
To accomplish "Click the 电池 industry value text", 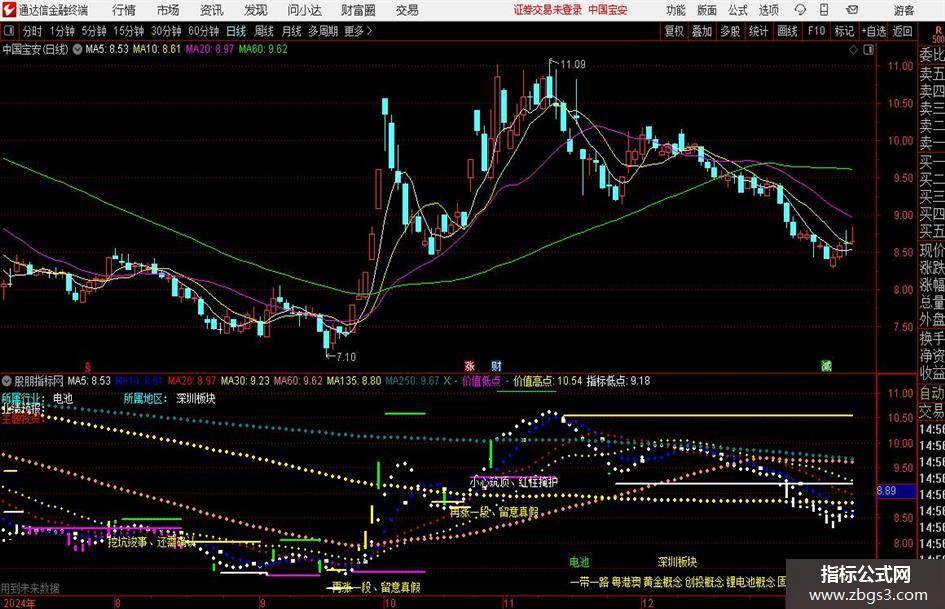I will pos(63,398).
